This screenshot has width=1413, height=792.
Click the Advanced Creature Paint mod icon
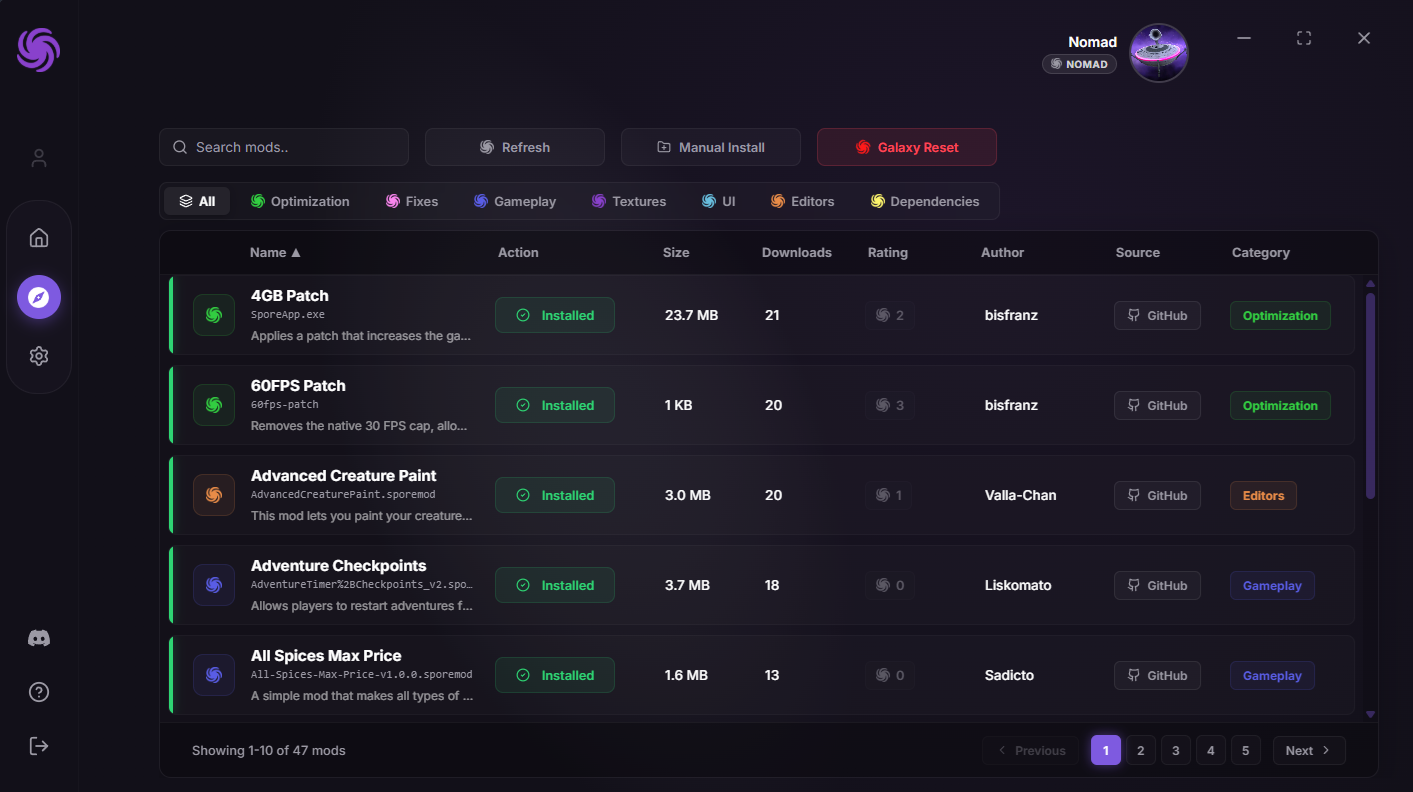click(214, 495)
